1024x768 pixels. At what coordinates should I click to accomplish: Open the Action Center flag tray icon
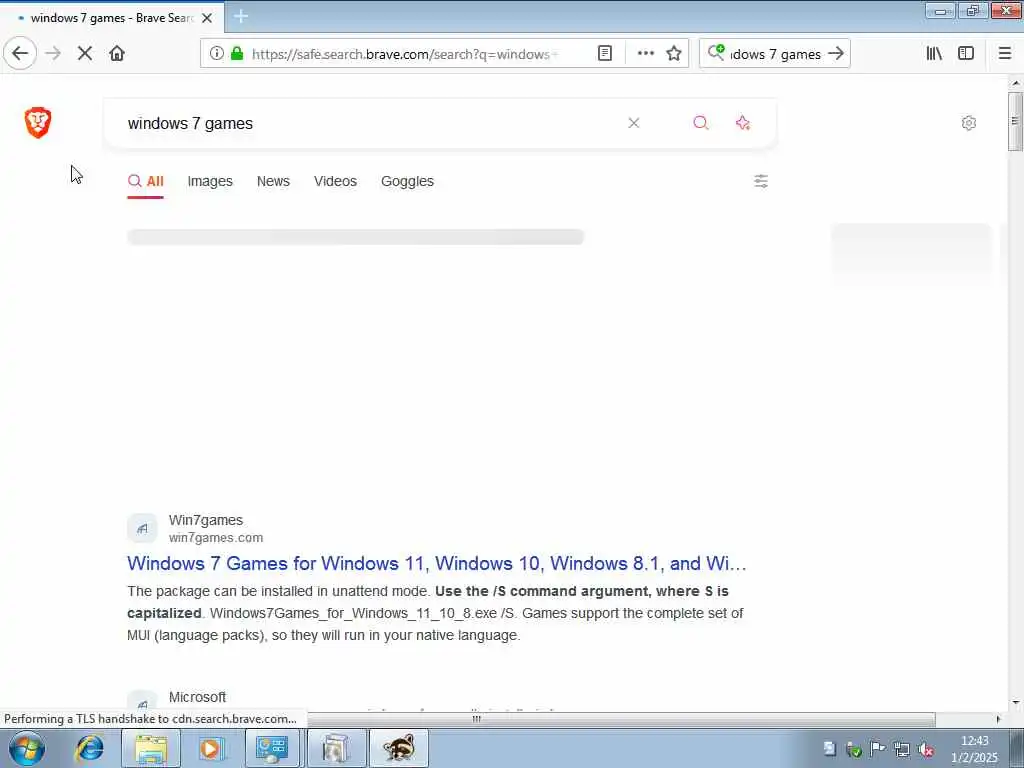coord(878,749)
